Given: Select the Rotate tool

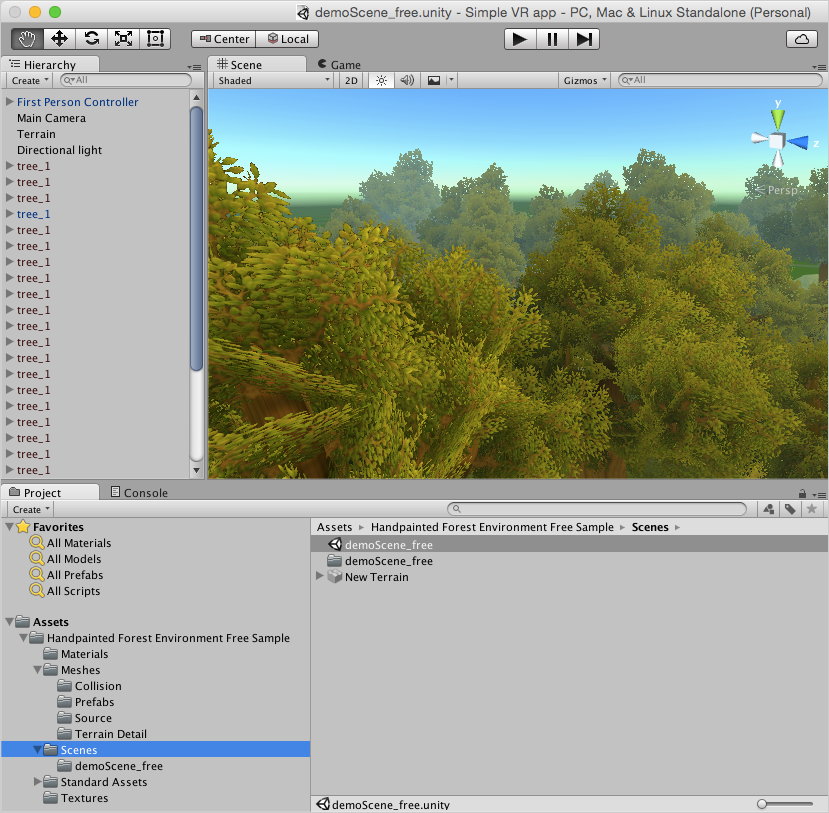Looking at the screenshot, I should click(x=91, y=39).
